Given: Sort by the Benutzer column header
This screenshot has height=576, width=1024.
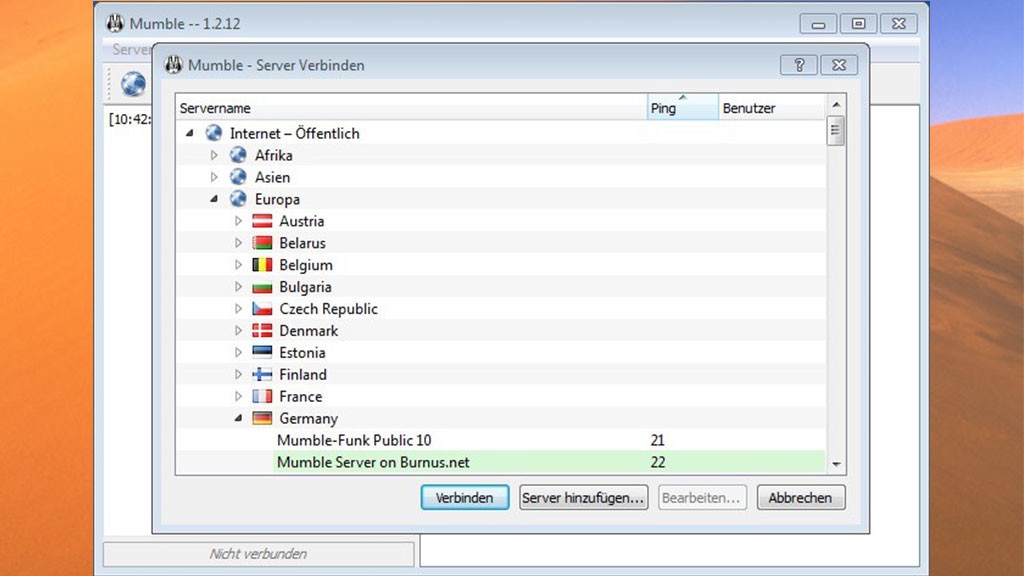Looking at the screenshot, I should point(770,108).
